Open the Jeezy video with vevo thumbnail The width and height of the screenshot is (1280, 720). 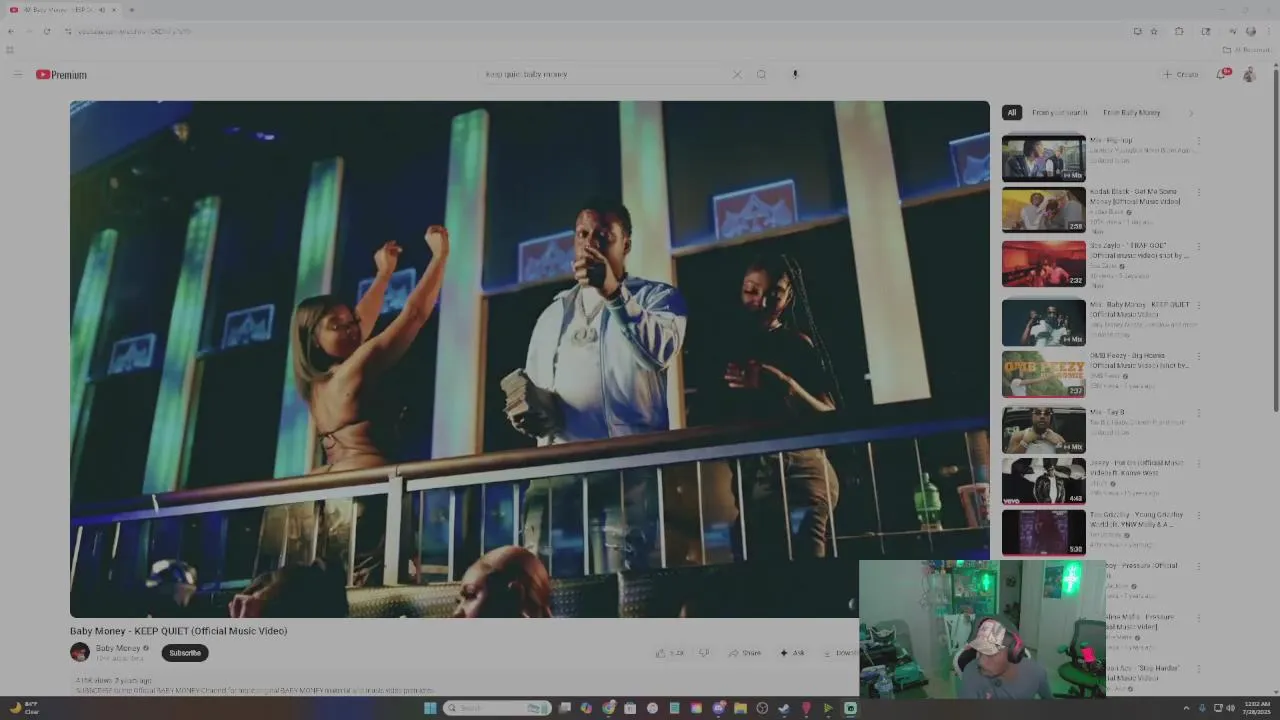(x=1043, y=480)
